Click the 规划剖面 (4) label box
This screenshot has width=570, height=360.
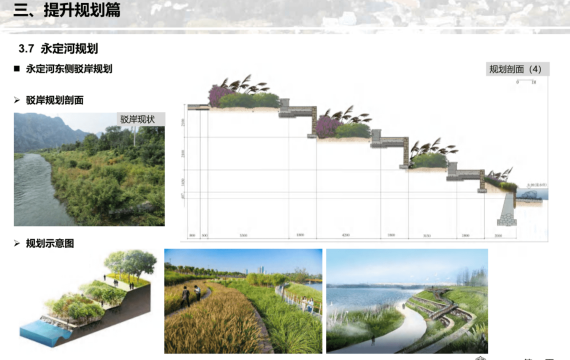518,69
